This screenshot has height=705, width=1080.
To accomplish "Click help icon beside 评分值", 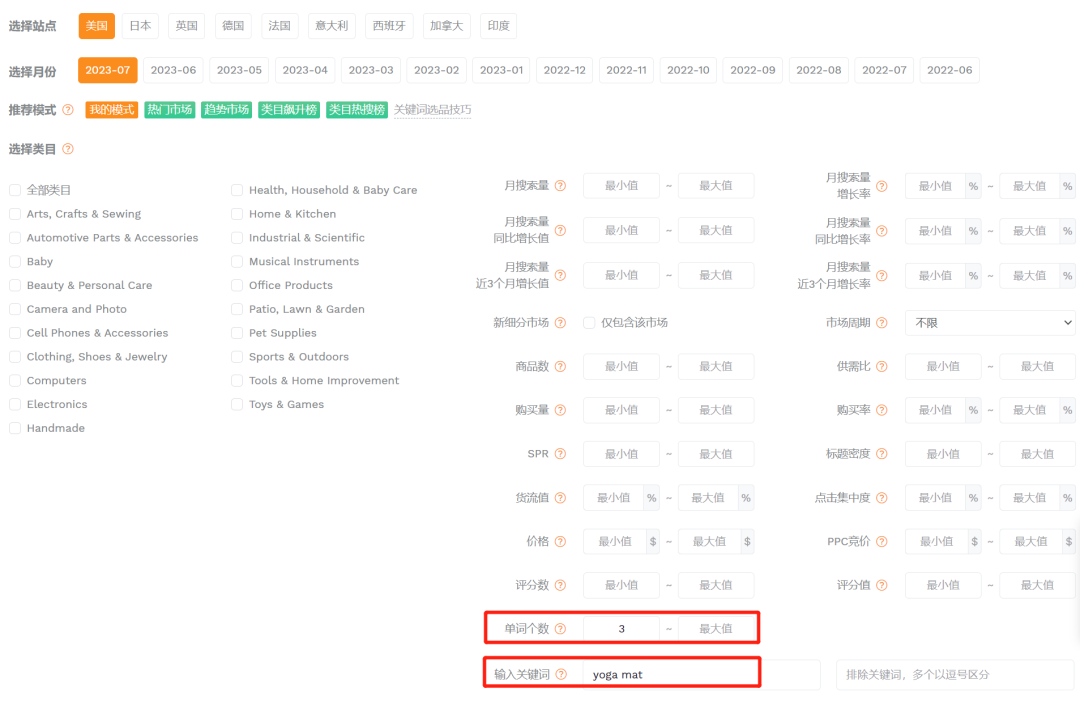I will [x=882, y=585].
